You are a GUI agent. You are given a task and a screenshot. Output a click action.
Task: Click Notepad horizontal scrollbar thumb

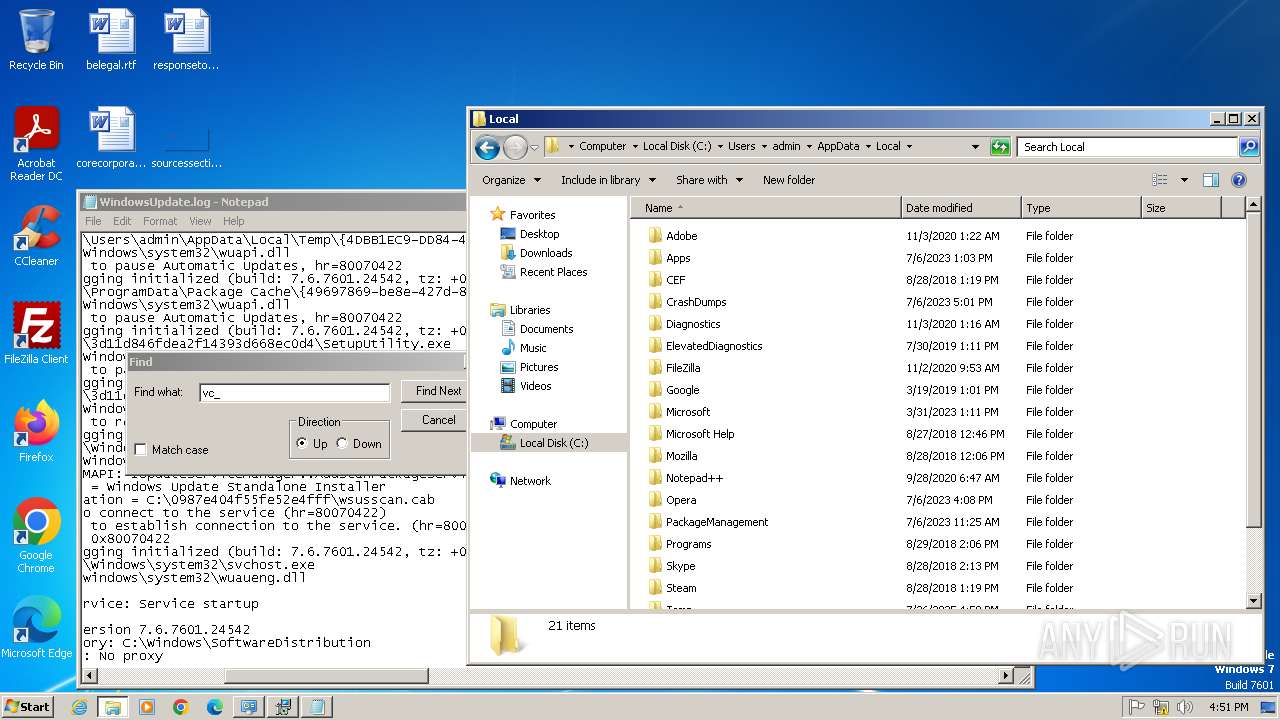tap(327, 676)
